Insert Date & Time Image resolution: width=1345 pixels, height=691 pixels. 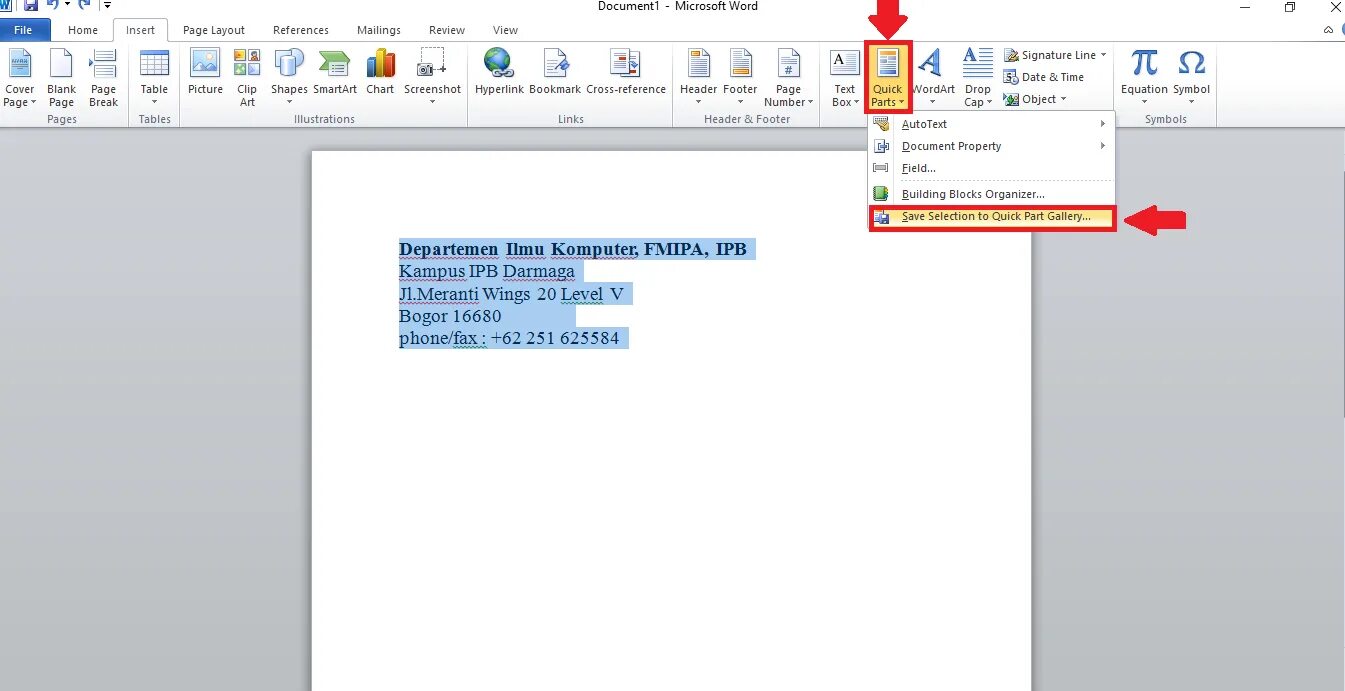tap(1045, 77)
